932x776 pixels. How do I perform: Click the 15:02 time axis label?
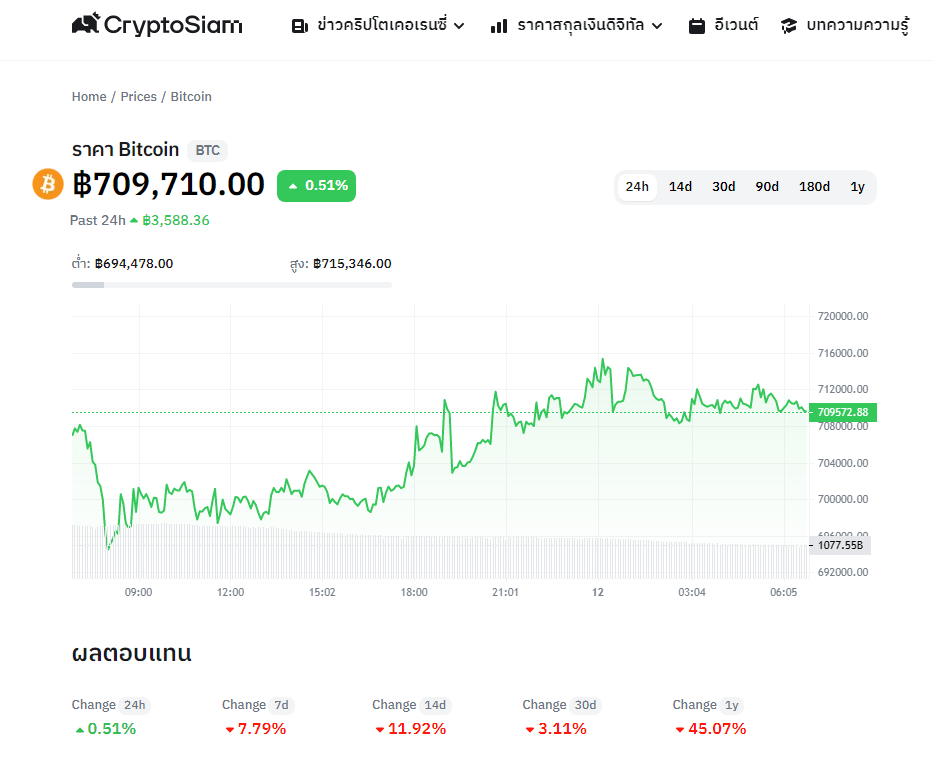[x=322, y=592]
